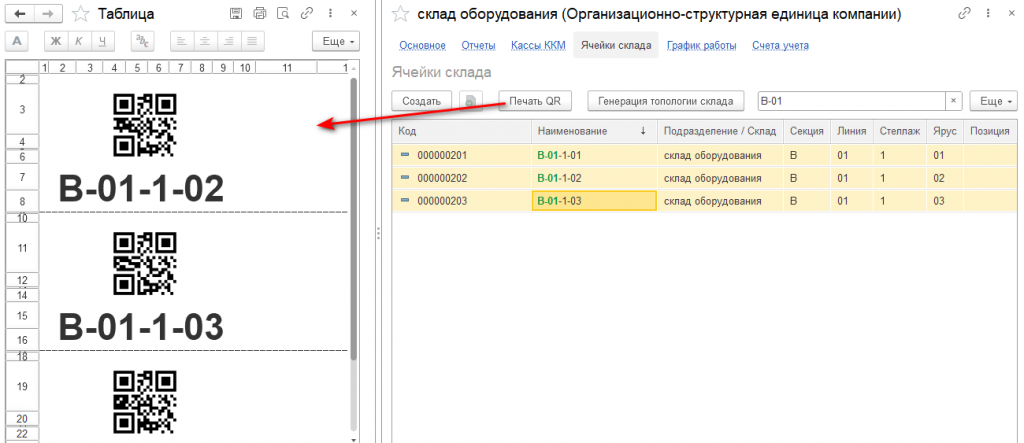Open the font settings button A
The width and height of the screenshot is (1024, 443).
point(18,41)
